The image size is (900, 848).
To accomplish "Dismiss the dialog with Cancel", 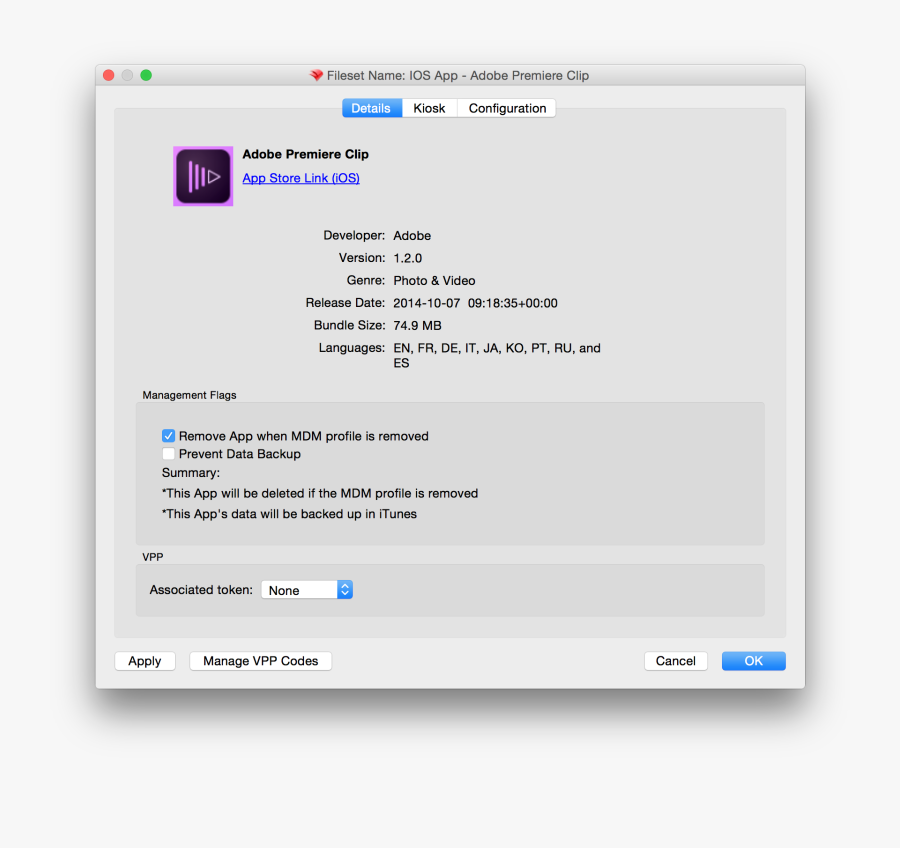I will pos(675,661).
